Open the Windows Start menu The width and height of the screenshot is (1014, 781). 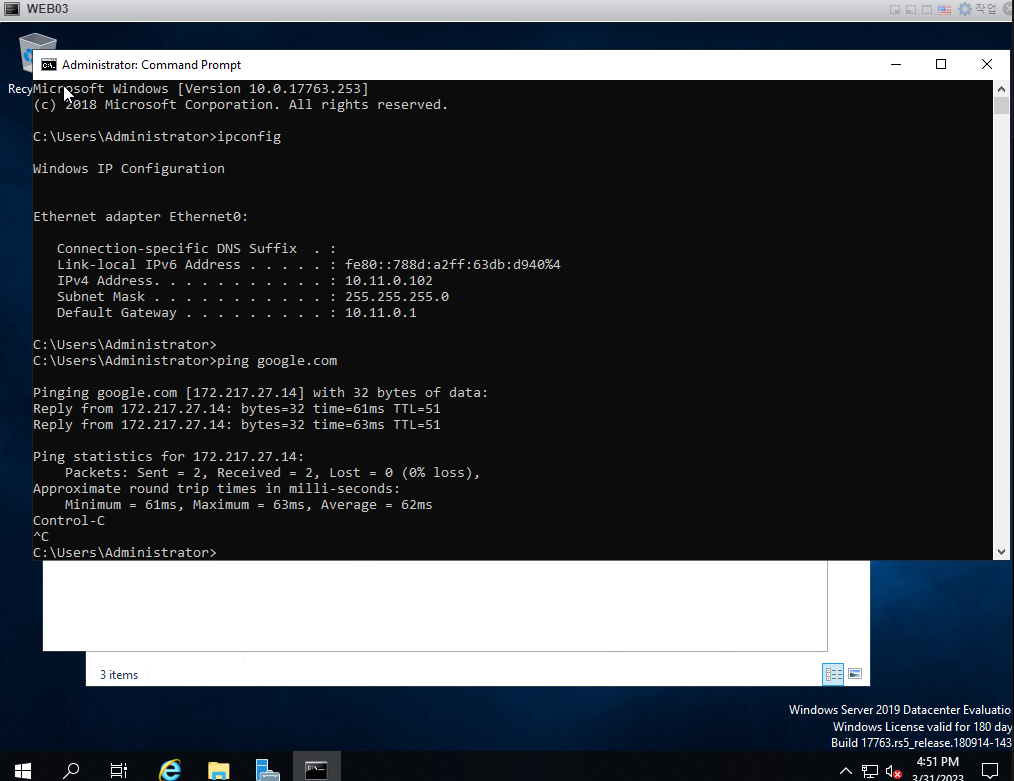pyautogui.click(x=23, y=769)
